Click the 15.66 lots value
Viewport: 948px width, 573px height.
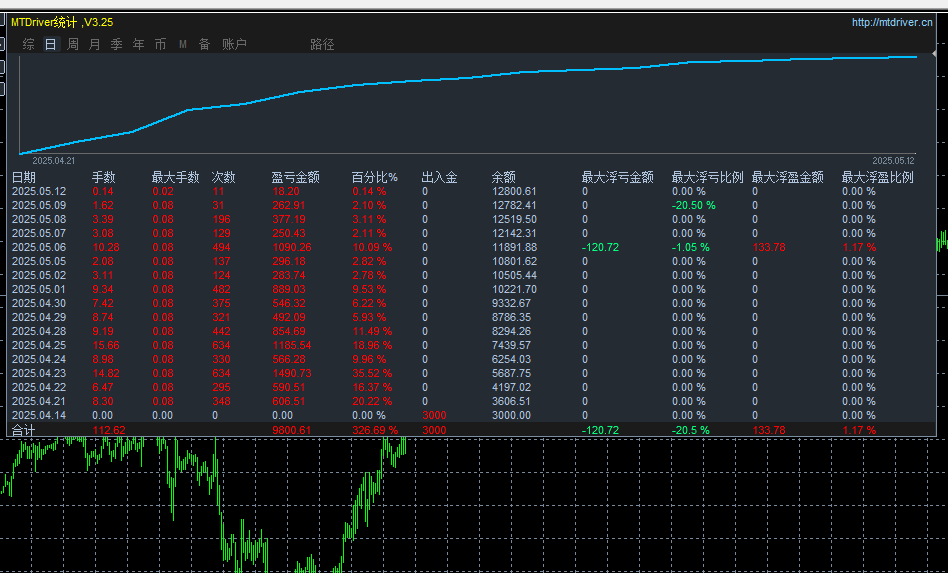tap(106, 345)
